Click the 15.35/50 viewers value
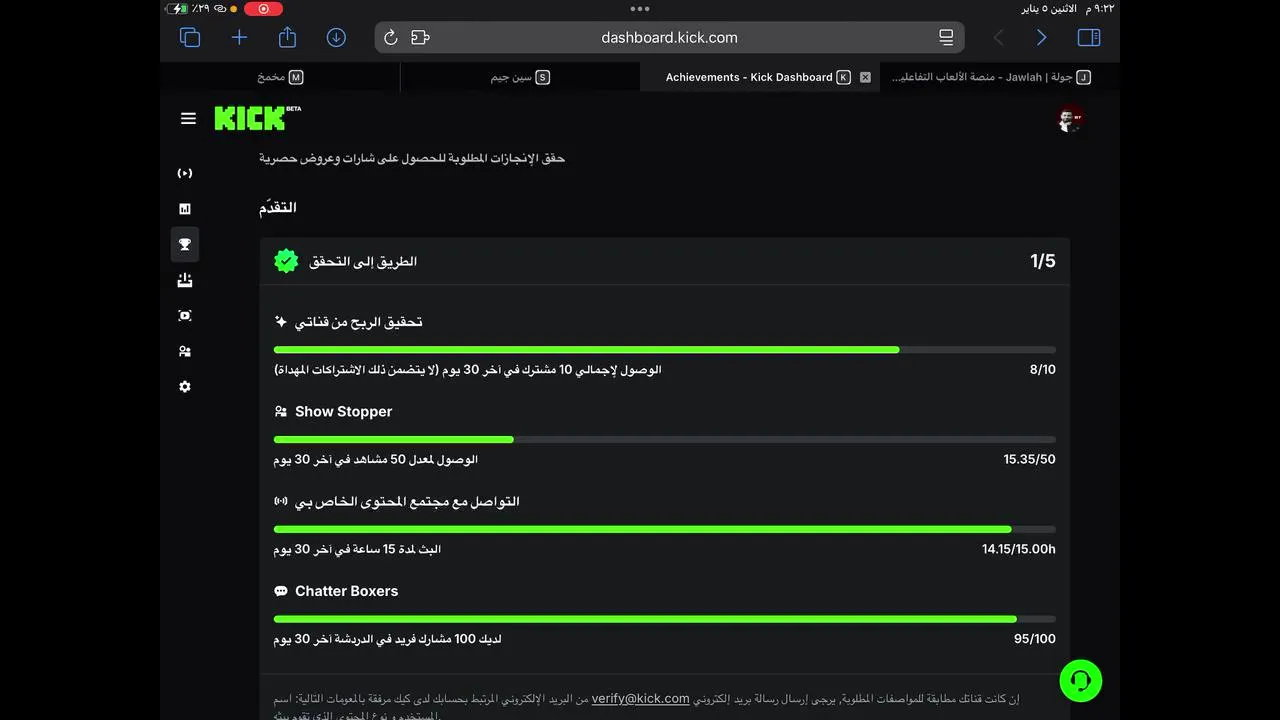 [x=1029, y=459]
